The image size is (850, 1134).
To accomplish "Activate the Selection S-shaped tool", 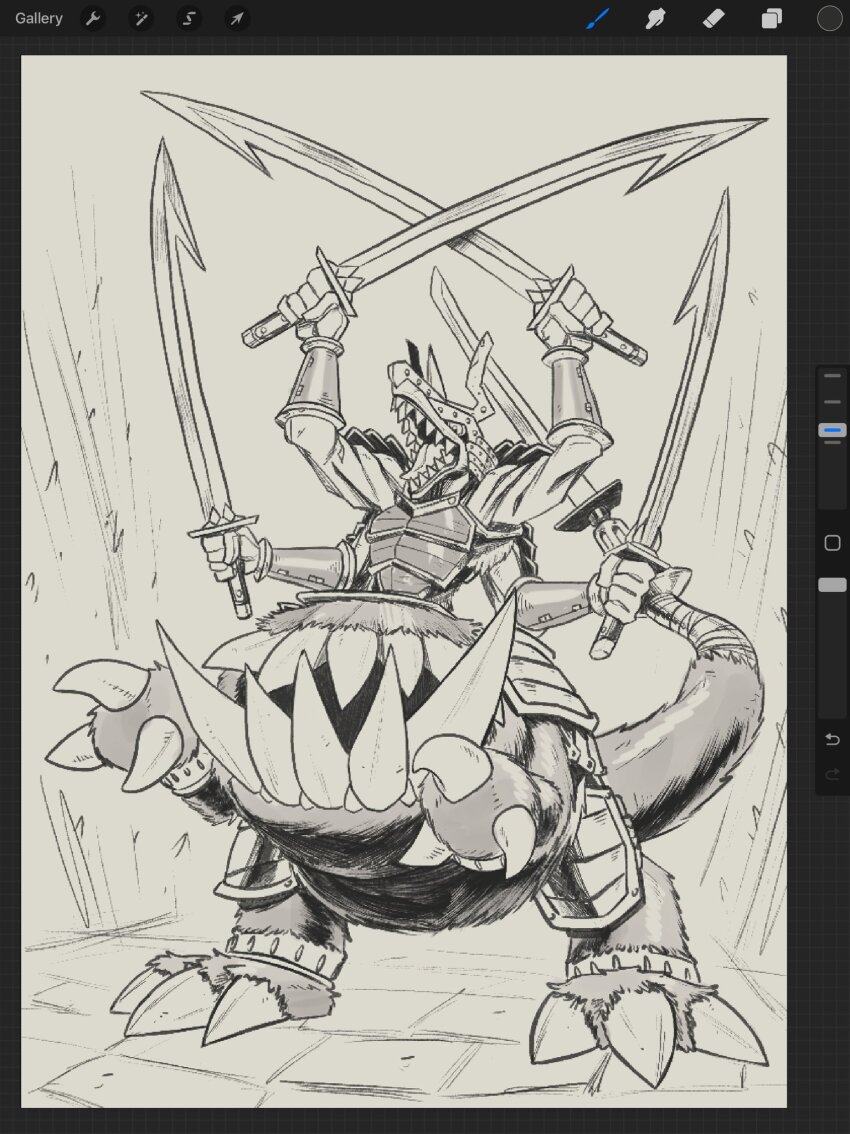I will [189, 18].
